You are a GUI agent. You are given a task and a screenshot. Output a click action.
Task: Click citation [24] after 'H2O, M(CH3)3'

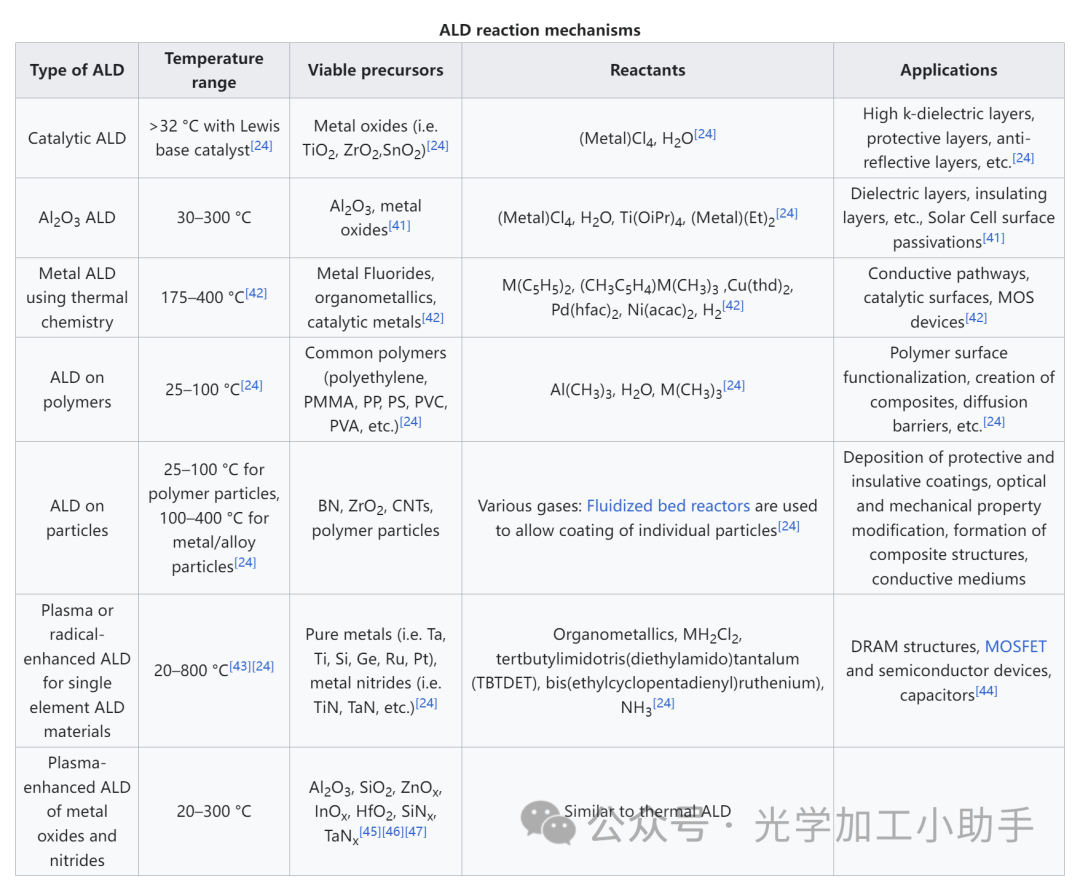click(734, 385)
